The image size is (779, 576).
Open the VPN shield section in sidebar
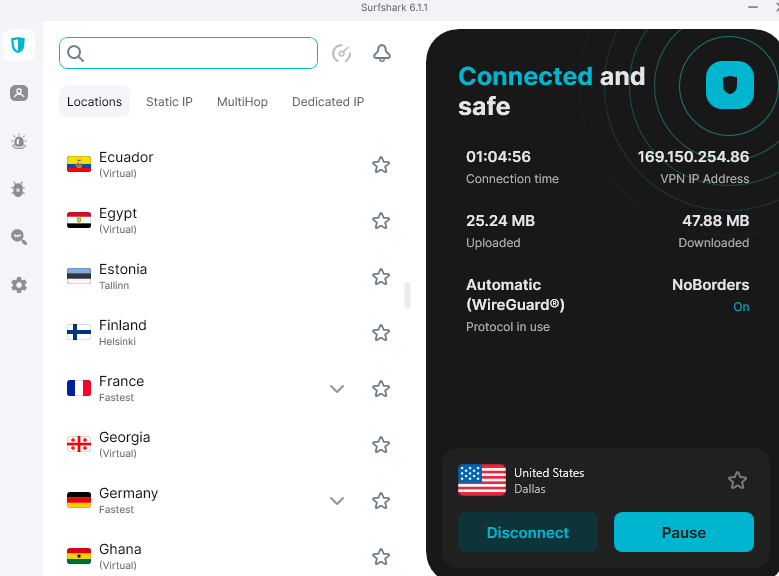coord(19,45)
